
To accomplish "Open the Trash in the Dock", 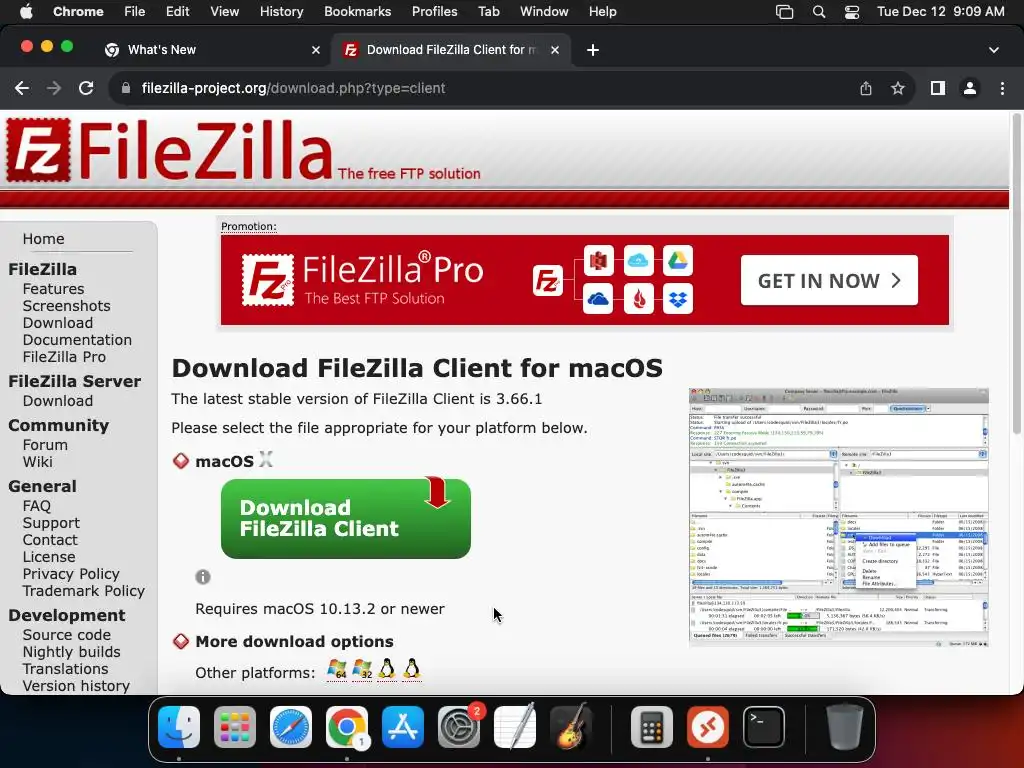I will [x=845, y=727].
